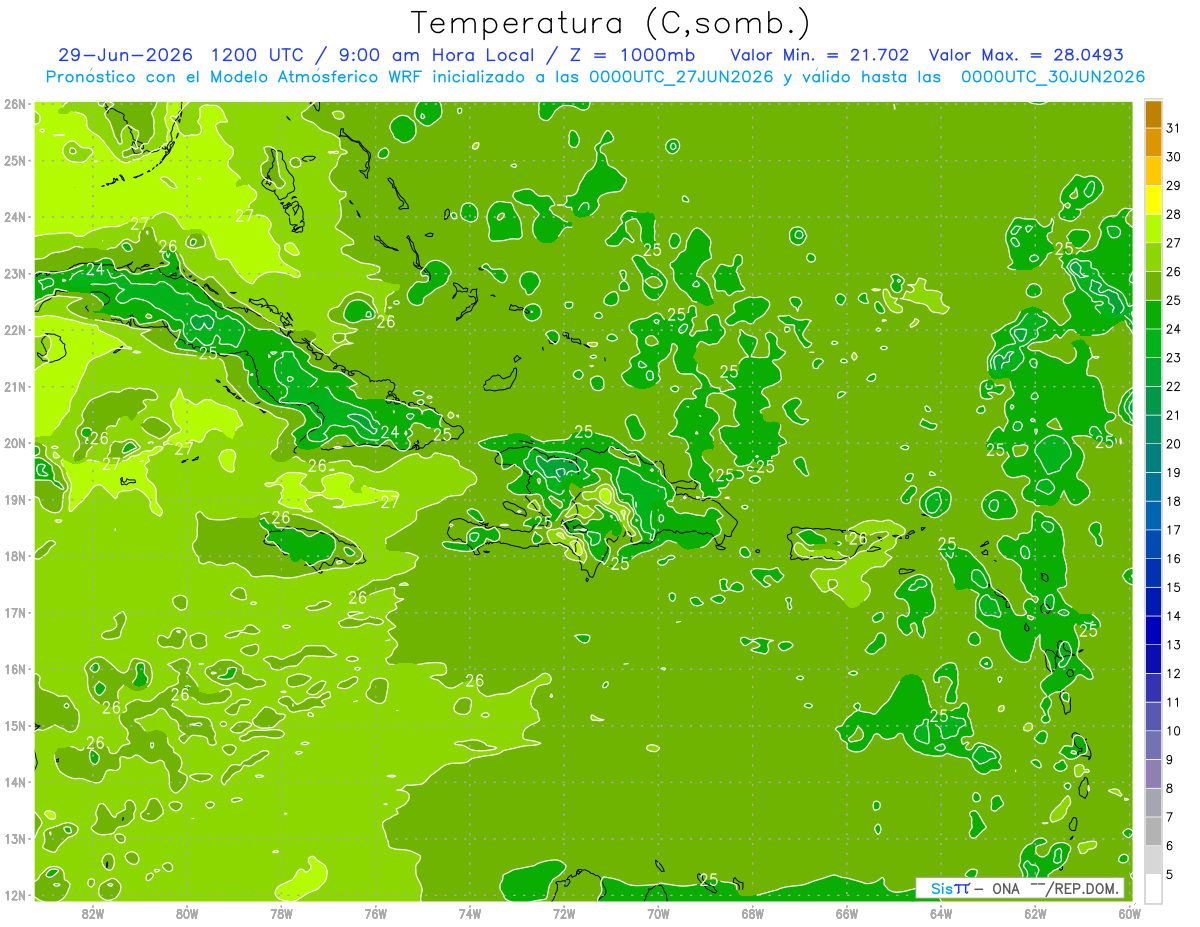Click the legend label "31"
The width and height of the screenshot is (1200, 927).
click(1173, 128)
